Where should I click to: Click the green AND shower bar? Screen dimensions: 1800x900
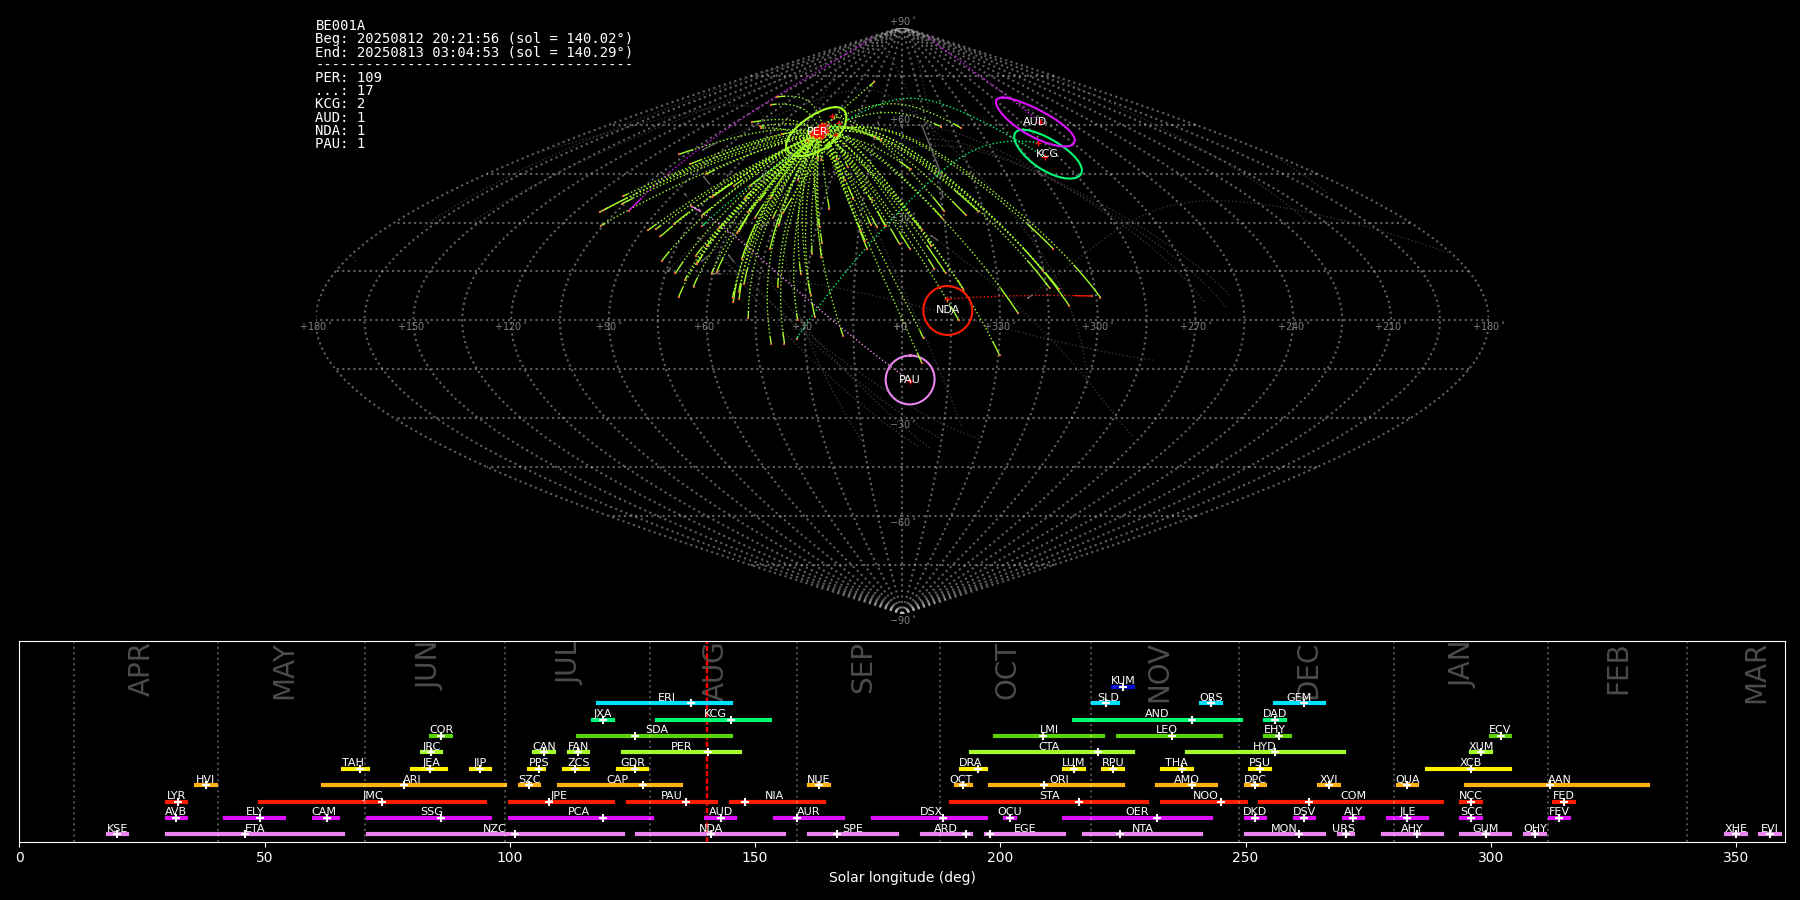(x=1157, y=719)
